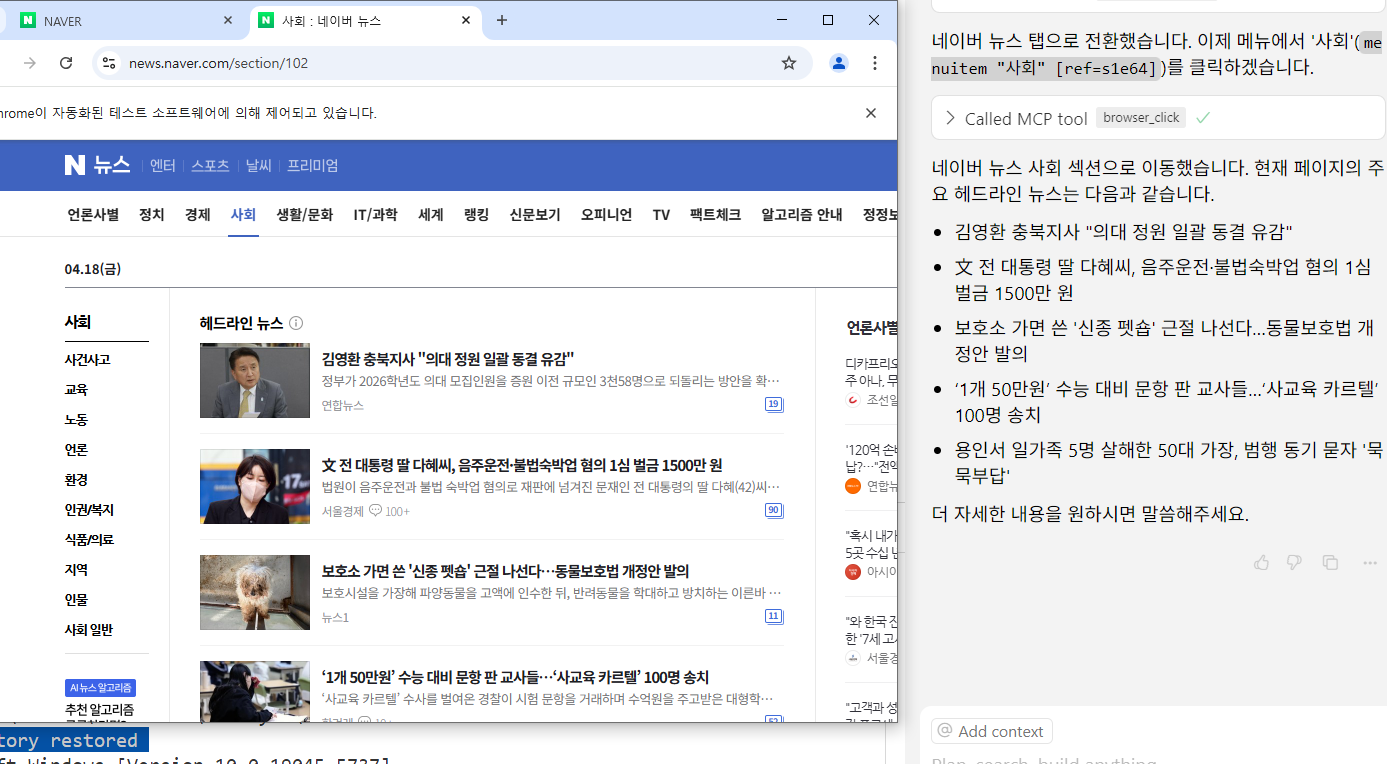The height and width of the screenshot is (764, 1387).
Task: Open the 랭킹 news page
Action: click(x=476, y=214)
